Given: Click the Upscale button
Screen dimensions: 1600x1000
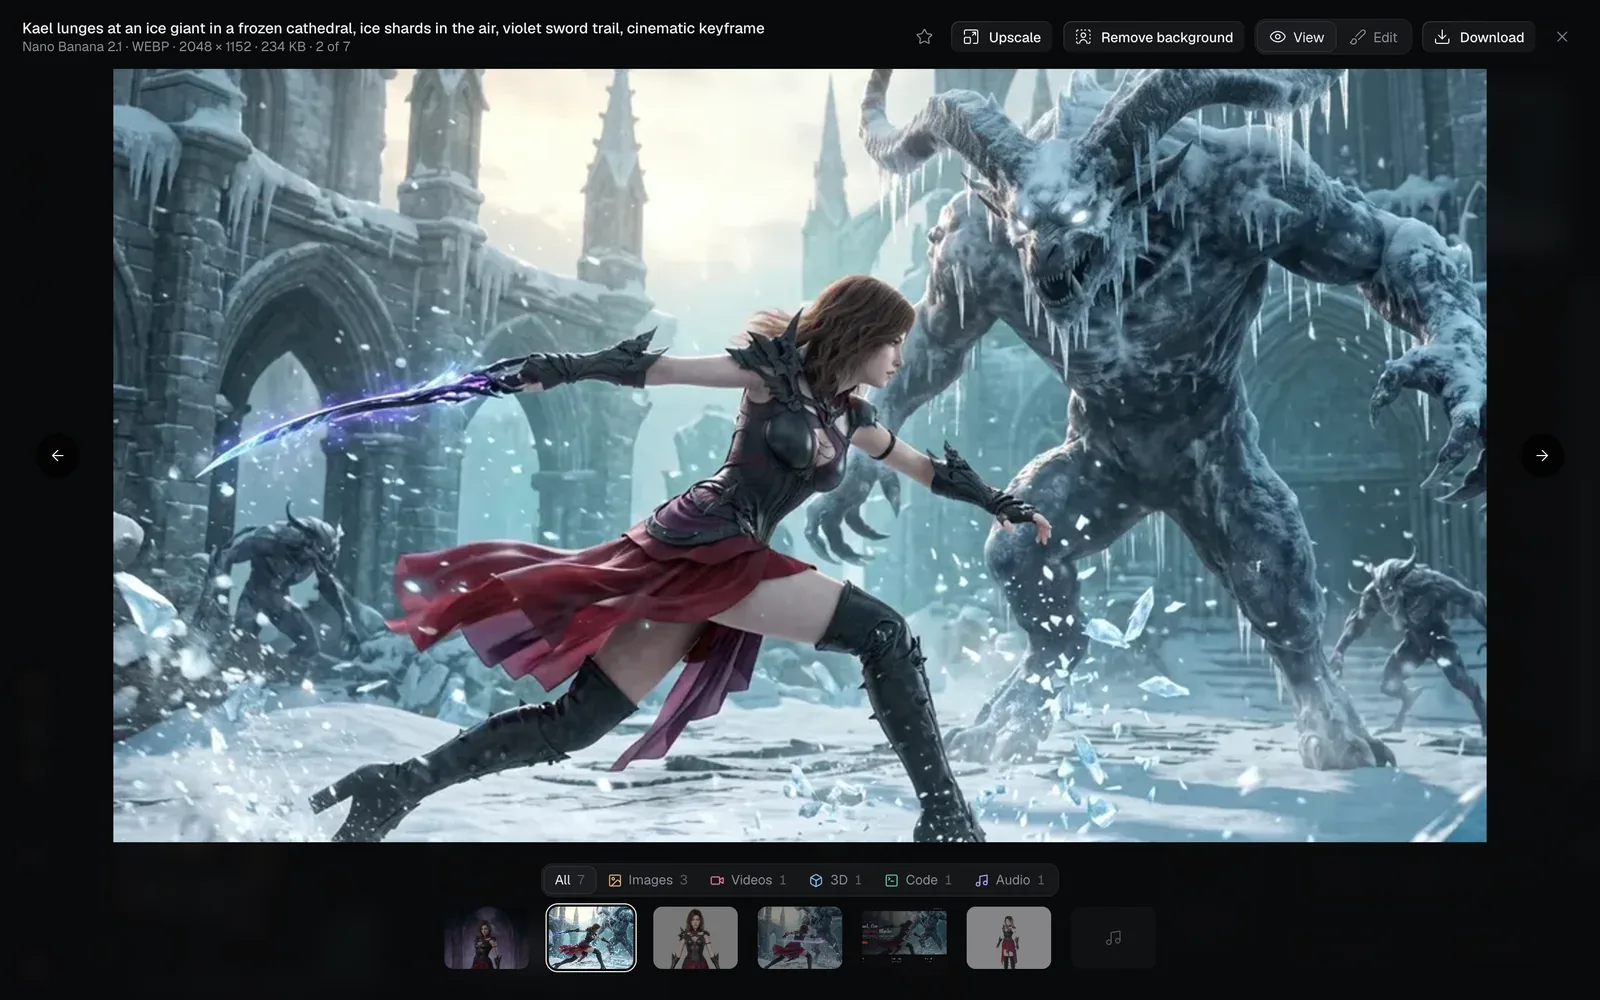Looking at the screenshot, I should pos(1001,37).
